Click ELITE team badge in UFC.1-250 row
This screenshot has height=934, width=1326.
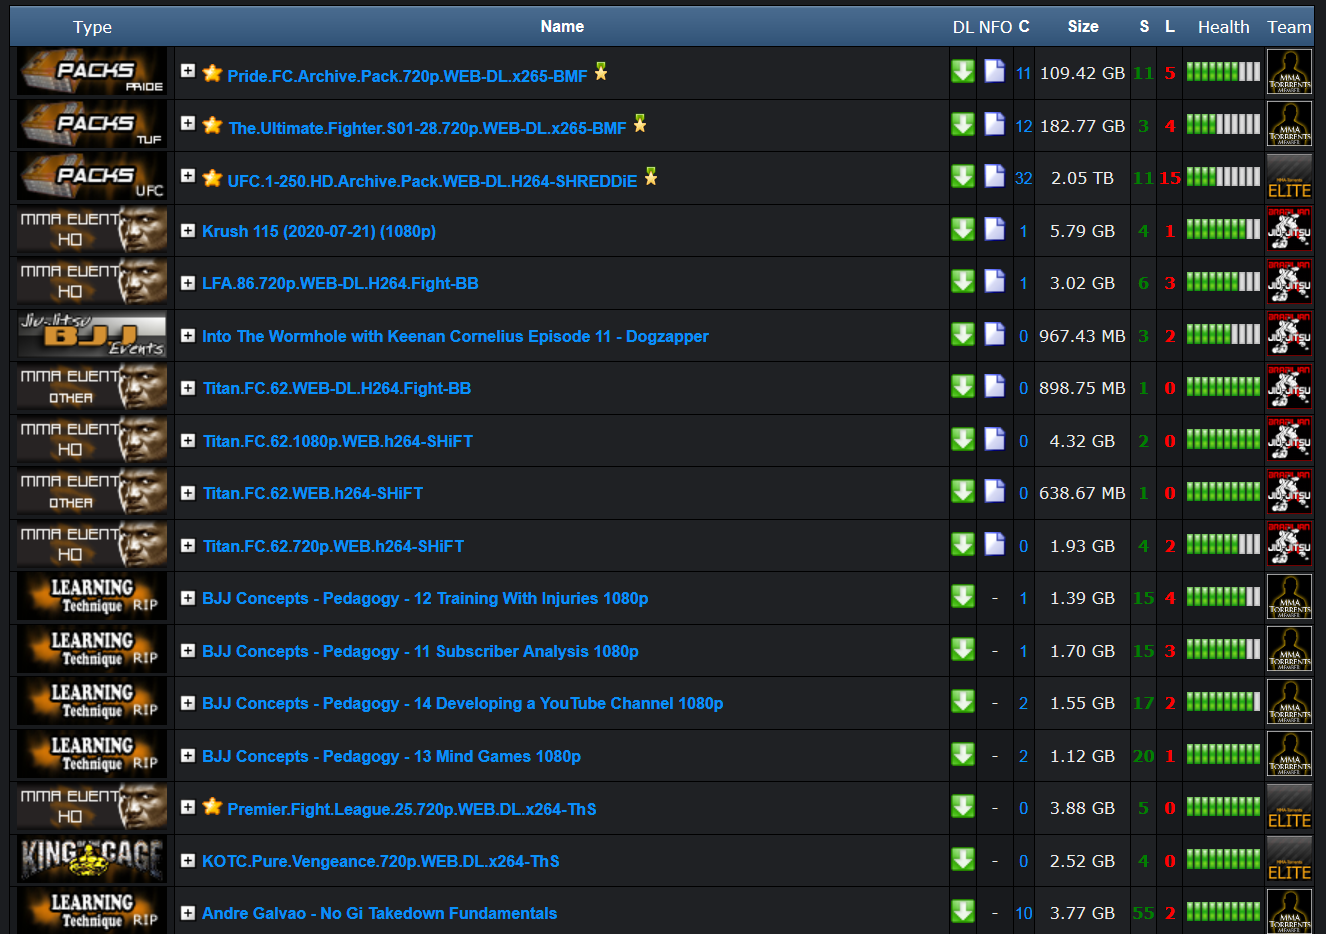[1289, 177]
